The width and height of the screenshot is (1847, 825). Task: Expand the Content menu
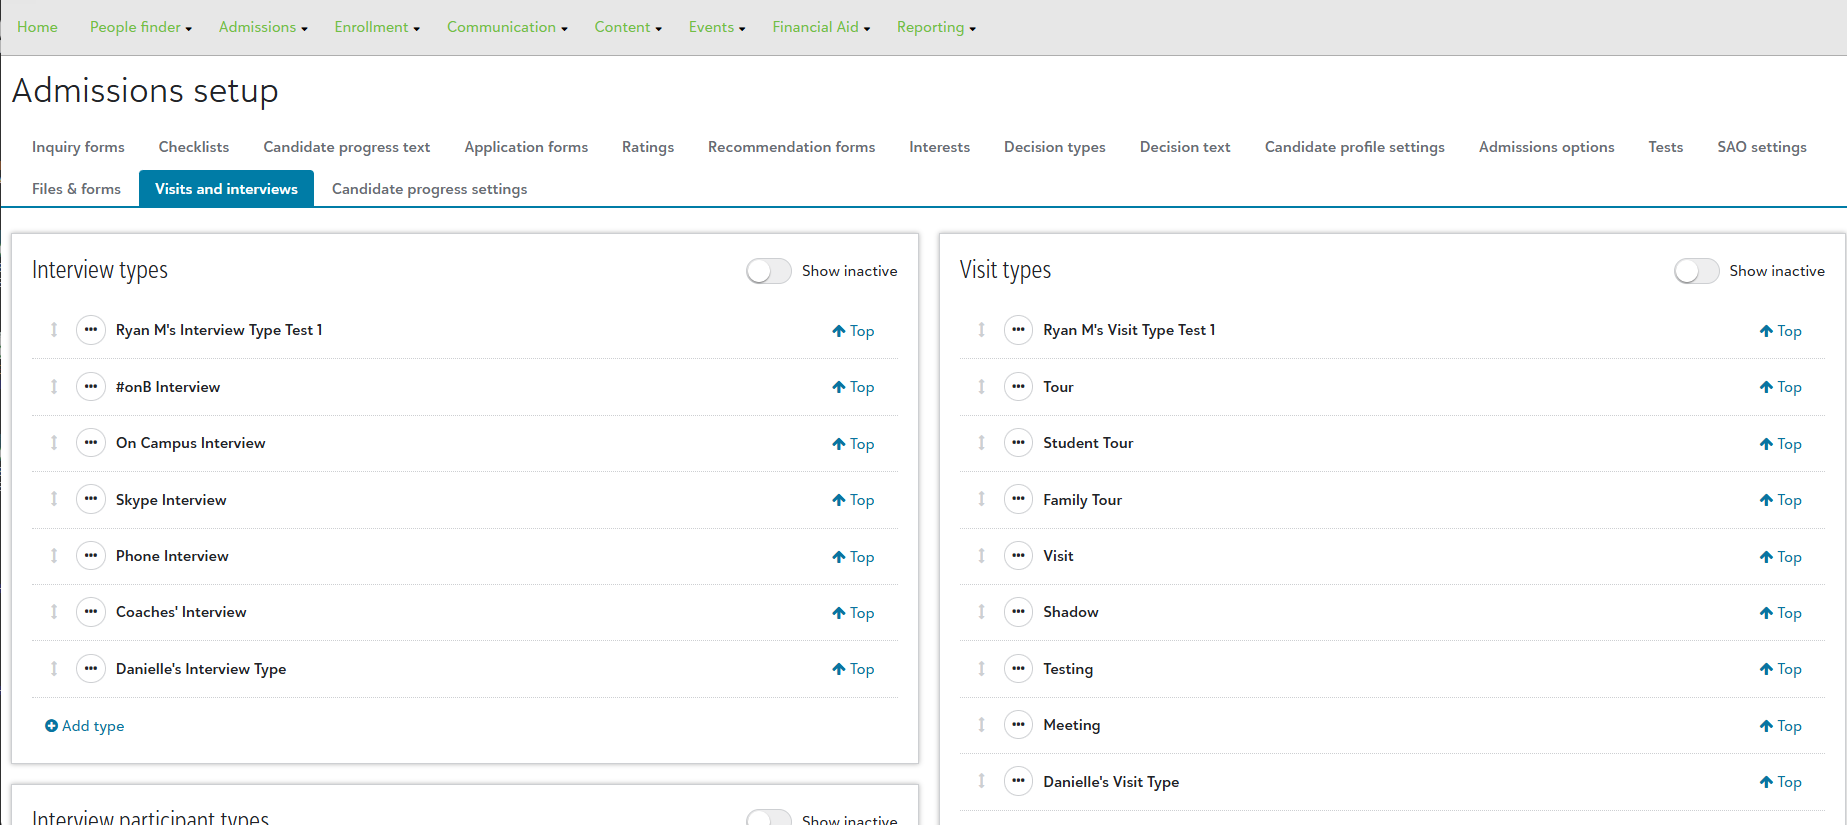(628, 27)
